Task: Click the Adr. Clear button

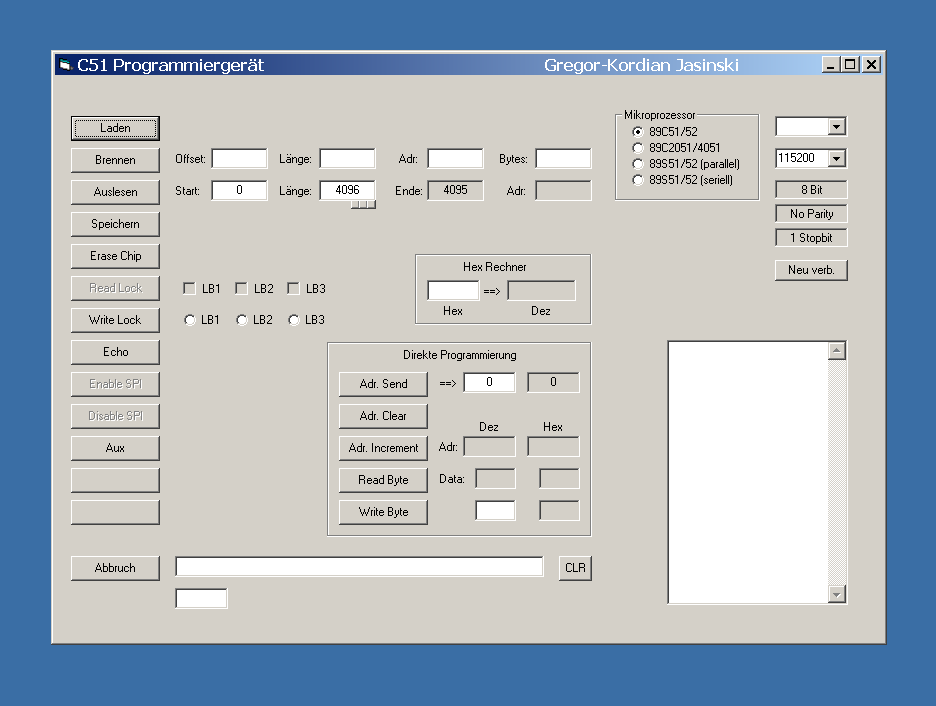Action: click(383, 416)
